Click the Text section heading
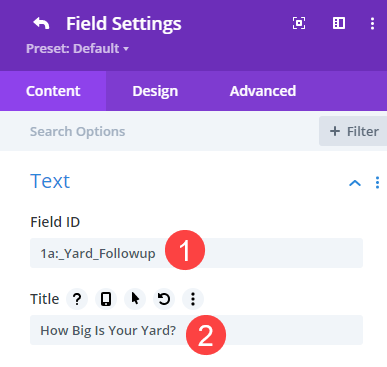This screenshot has height=367, width=387. 50,181
